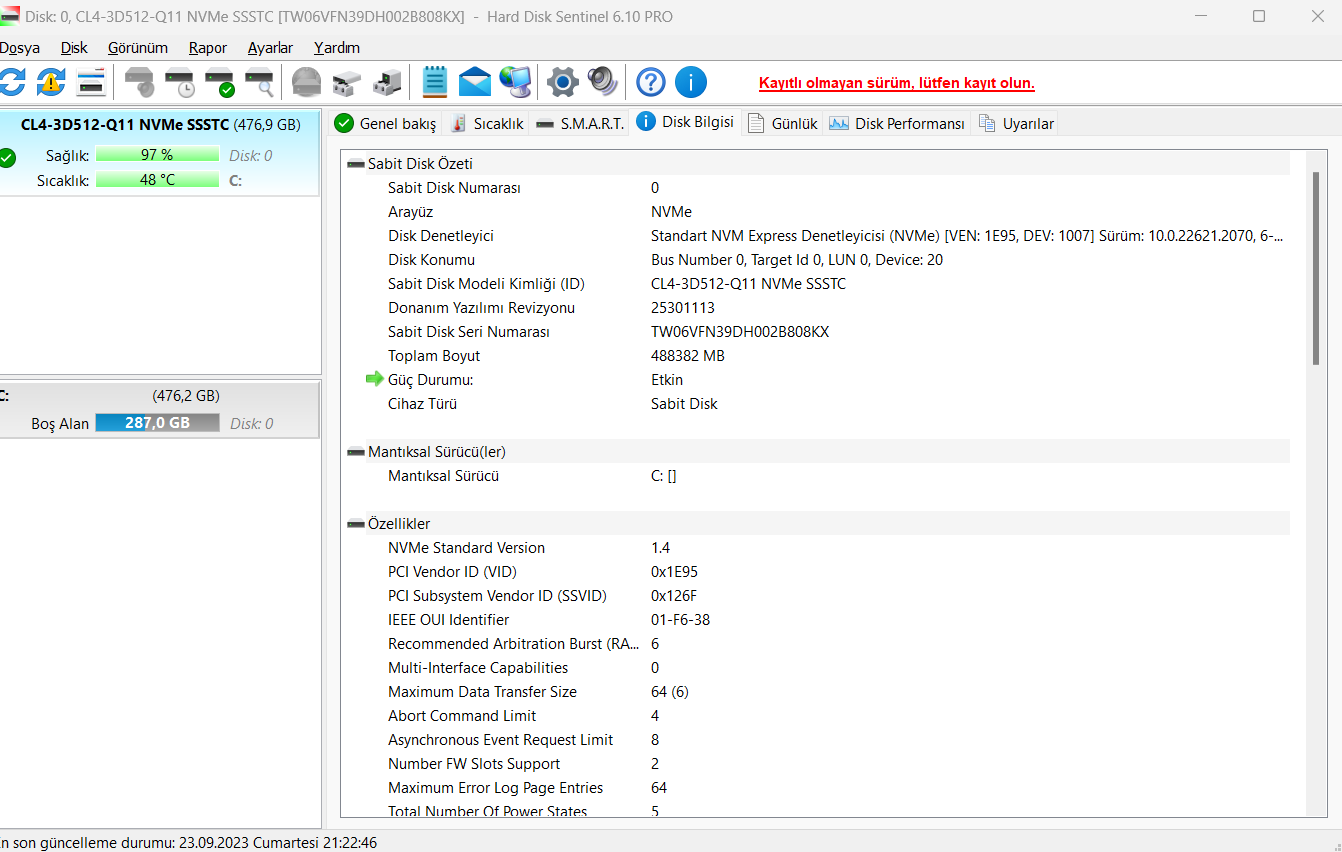Open the Disk Performansı tab

pyautogui.click(x=897, y=123)
